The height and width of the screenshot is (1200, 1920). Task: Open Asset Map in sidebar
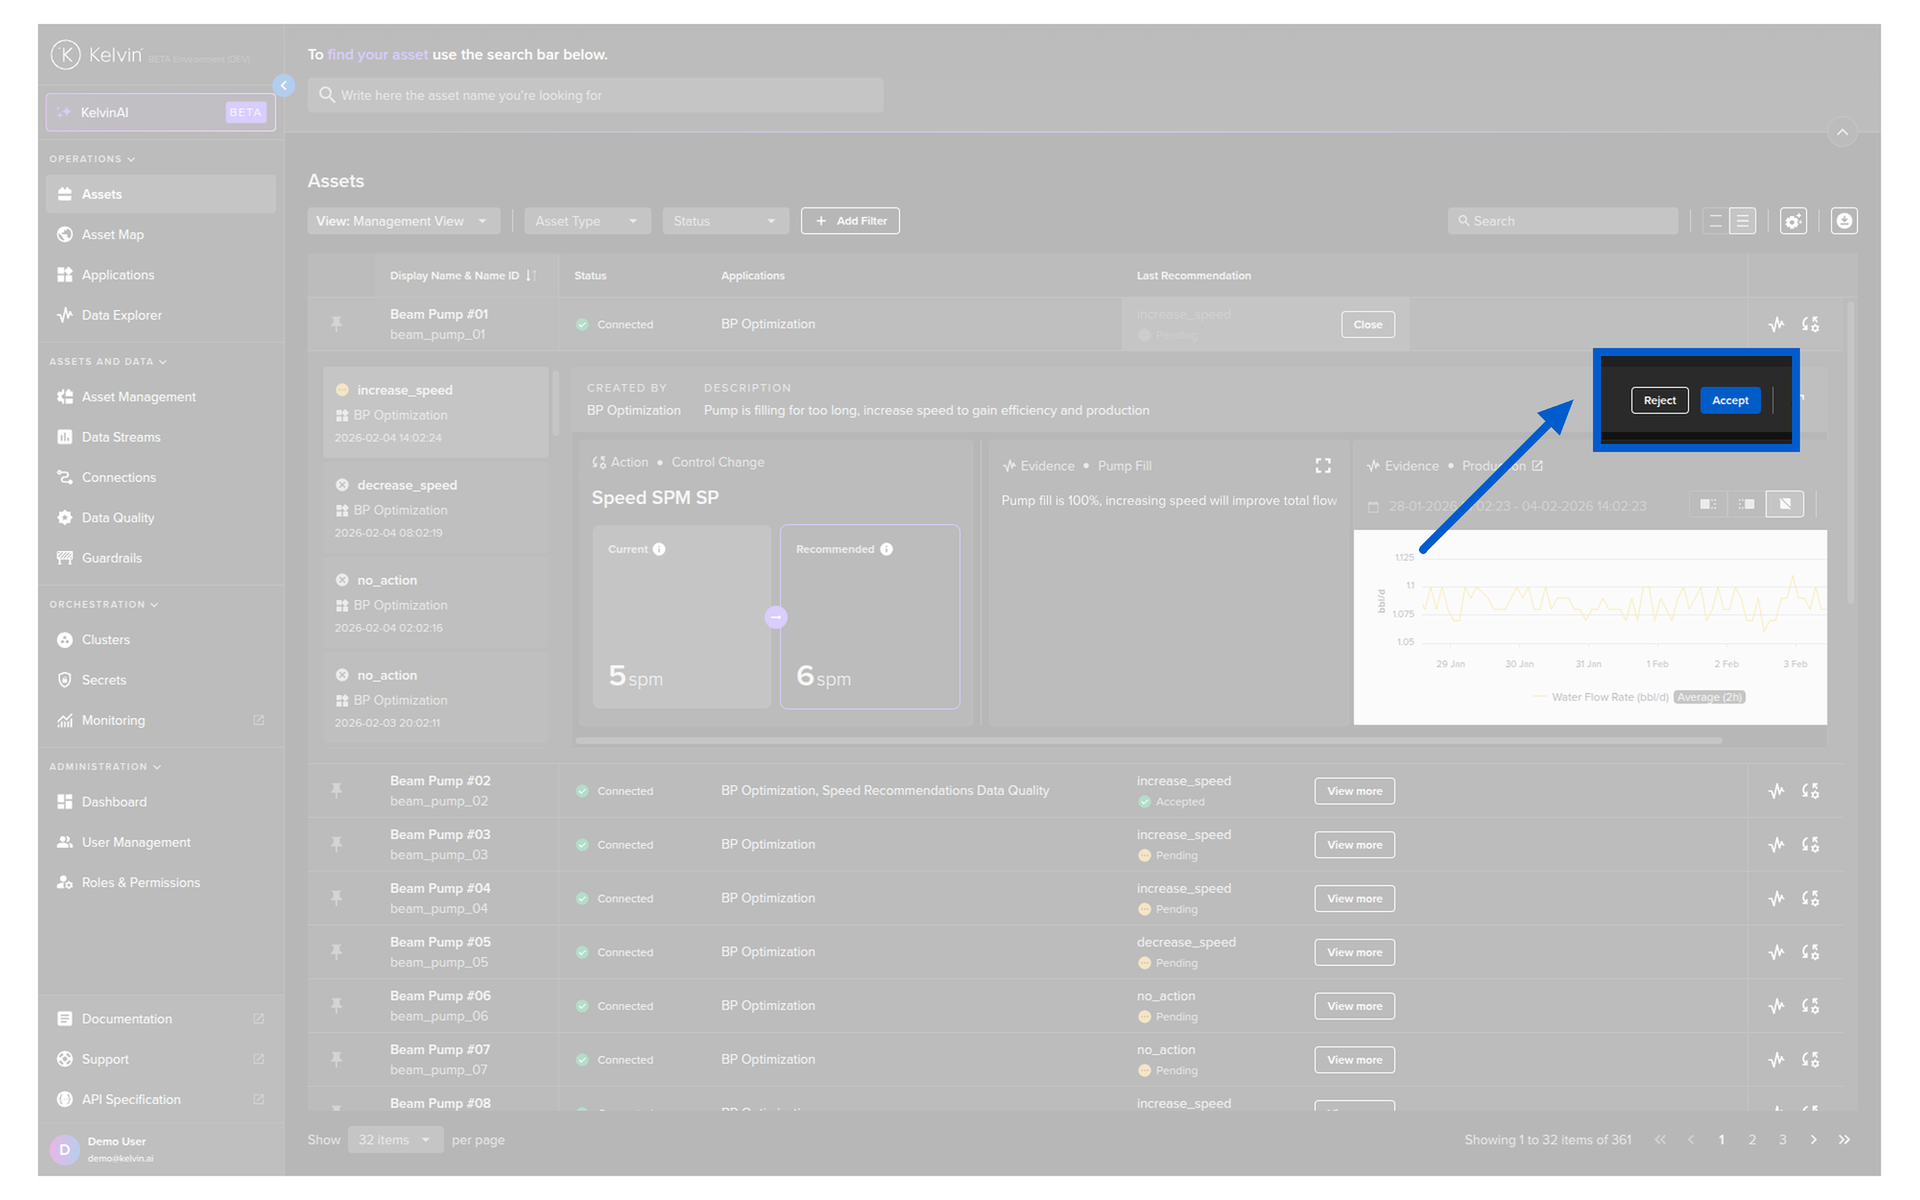(113, 234)
